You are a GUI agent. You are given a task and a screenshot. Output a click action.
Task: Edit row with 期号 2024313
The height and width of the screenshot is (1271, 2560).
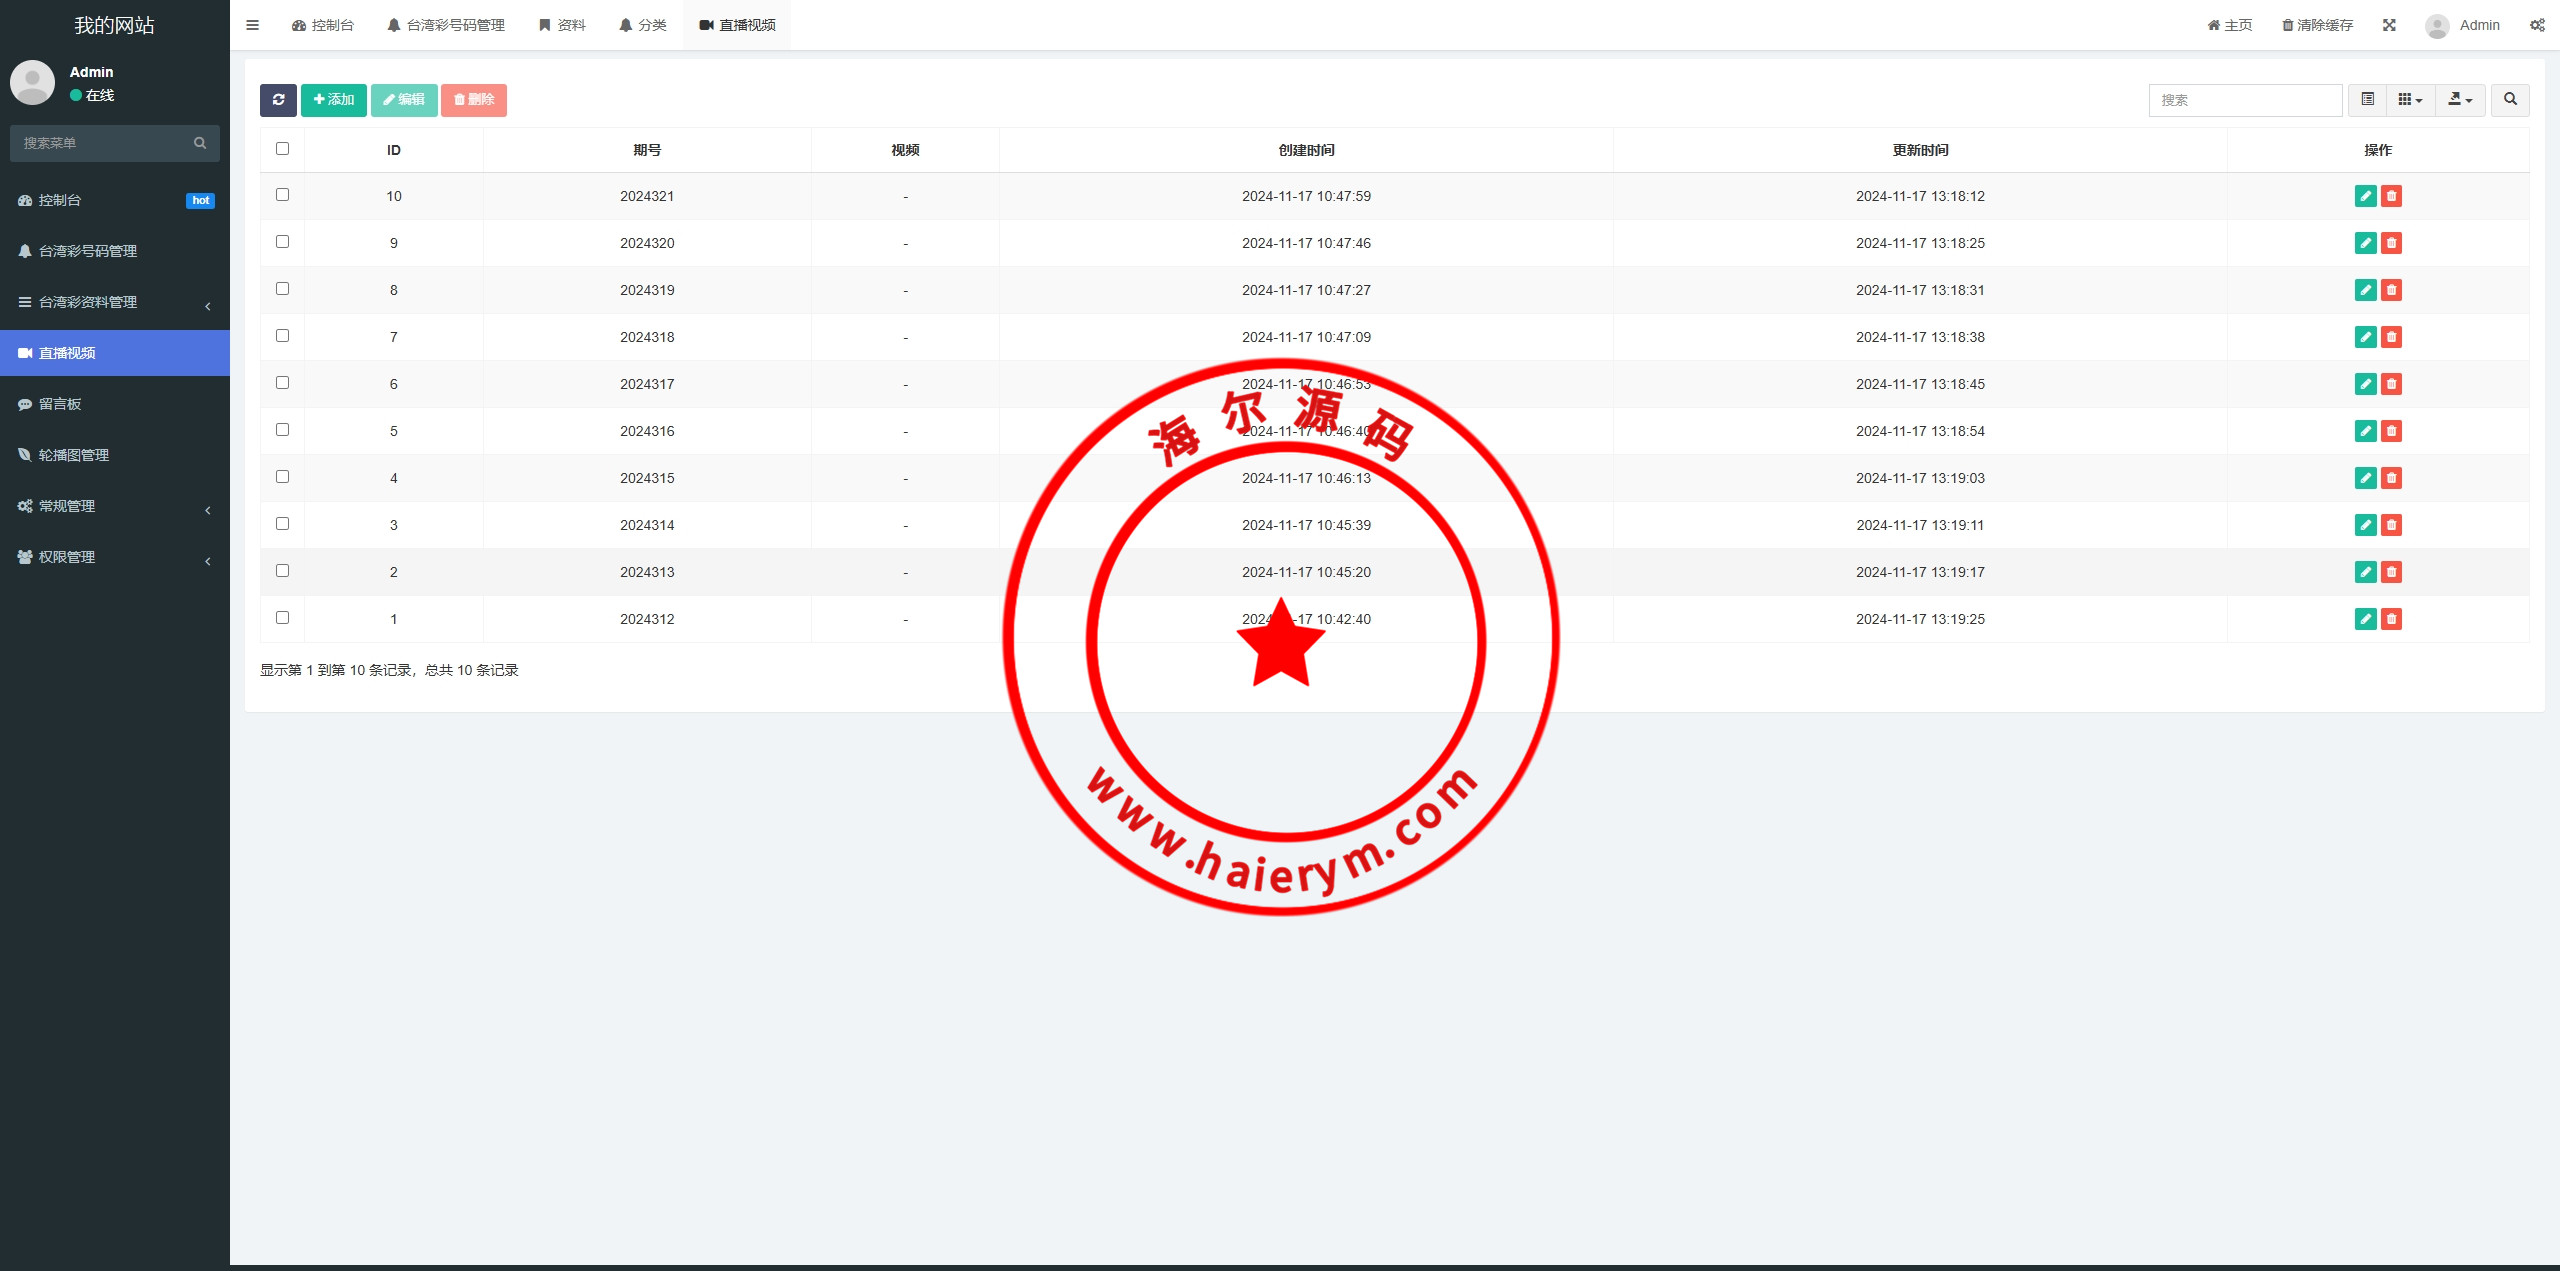(x=2365, y=572)
